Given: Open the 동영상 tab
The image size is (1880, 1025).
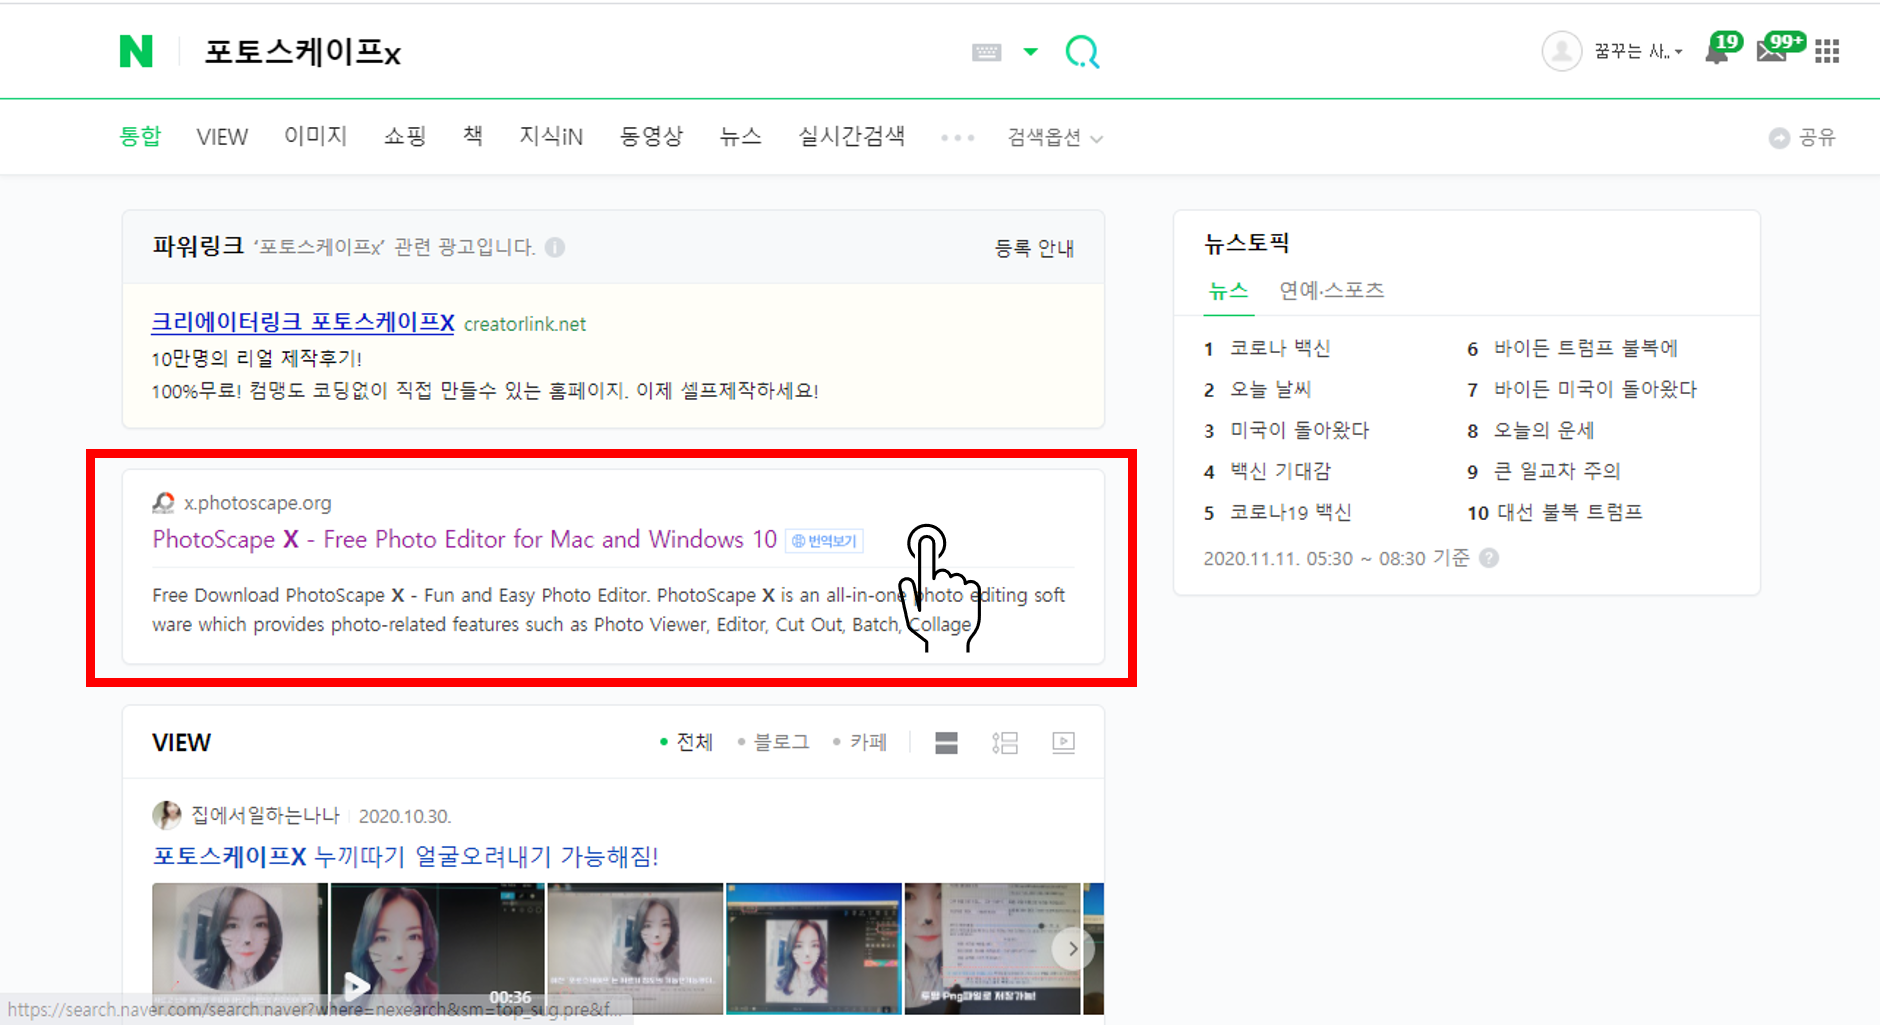Looking at the screenshot, I should [x=651, y=136].
